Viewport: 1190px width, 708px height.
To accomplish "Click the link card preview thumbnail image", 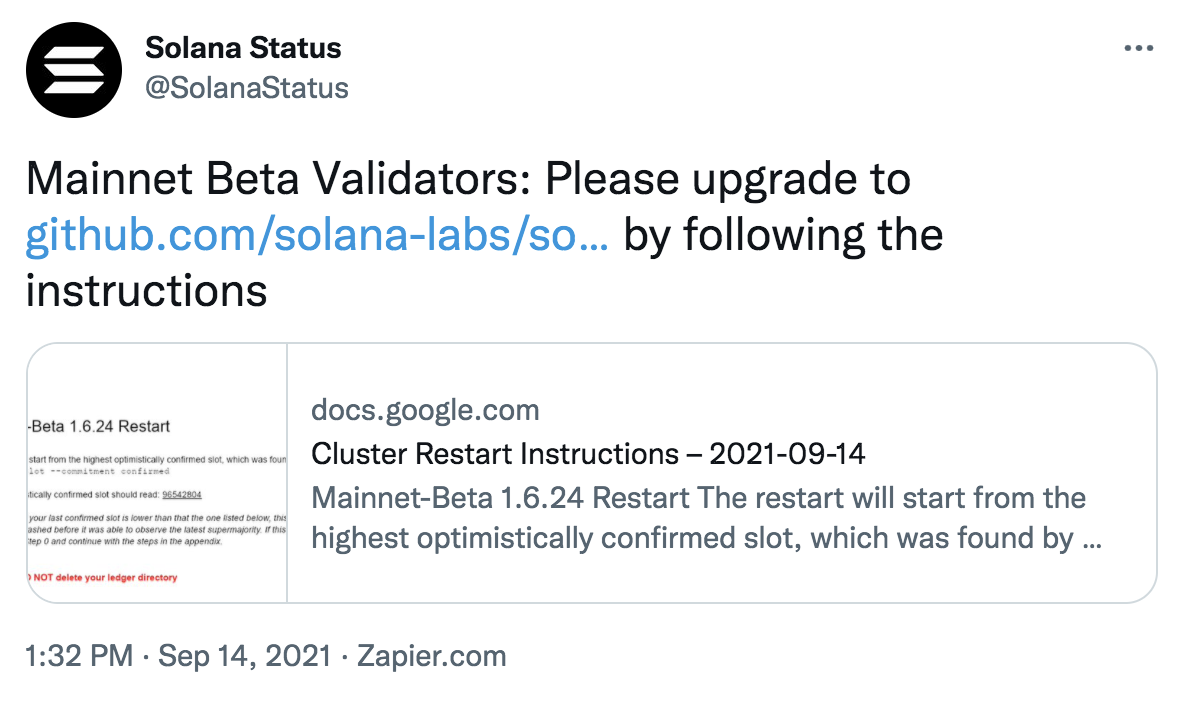I will pos(157,473).
